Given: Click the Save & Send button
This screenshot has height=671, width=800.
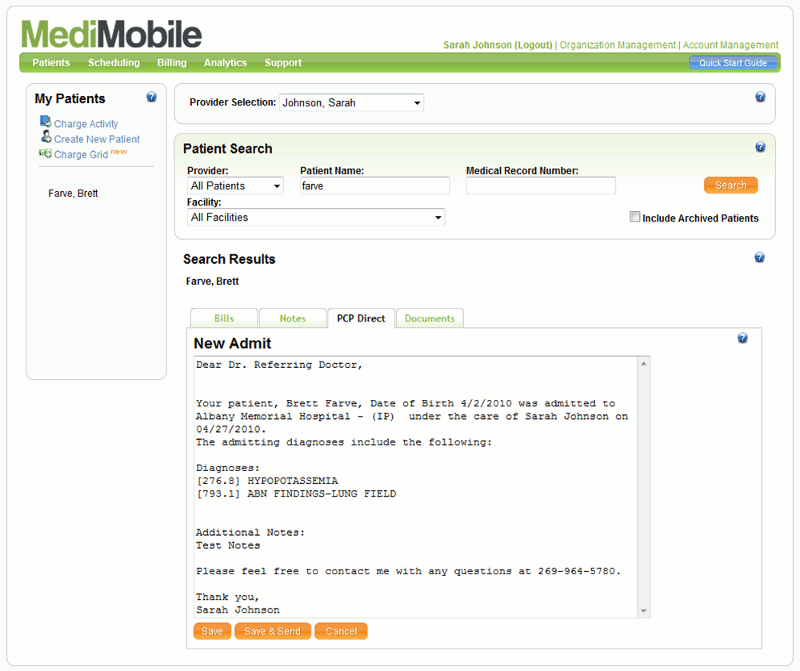Looking at the screenshot, I should click(272, 631).
